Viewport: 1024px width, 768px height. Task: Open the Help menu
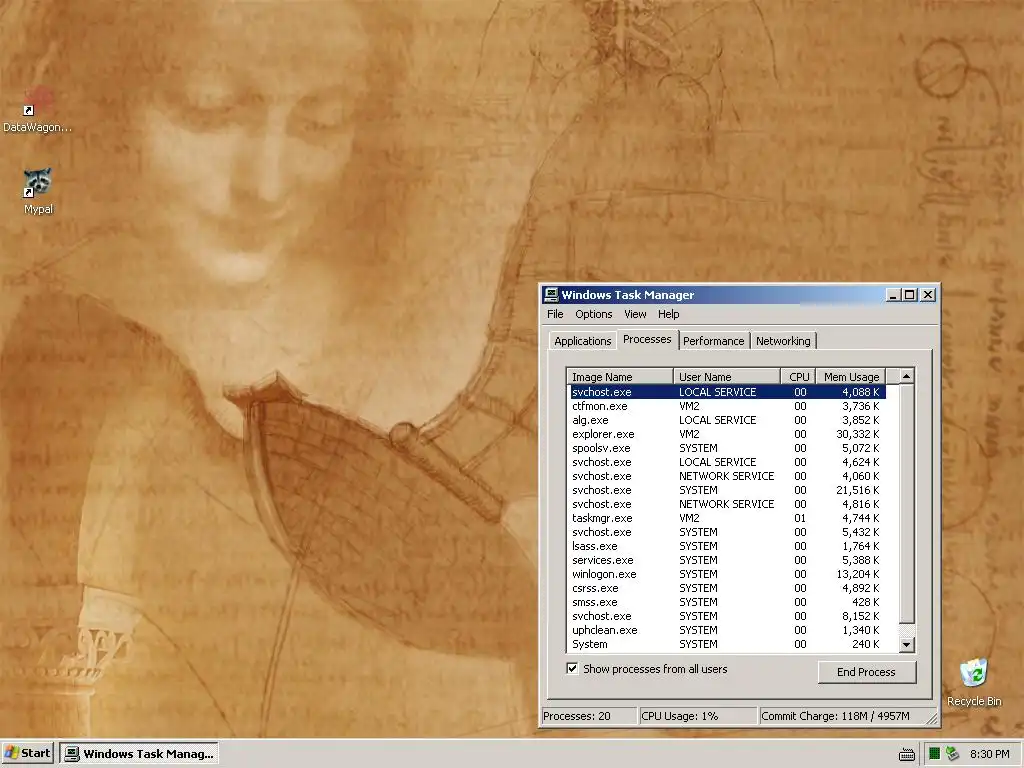click(668, 314)
